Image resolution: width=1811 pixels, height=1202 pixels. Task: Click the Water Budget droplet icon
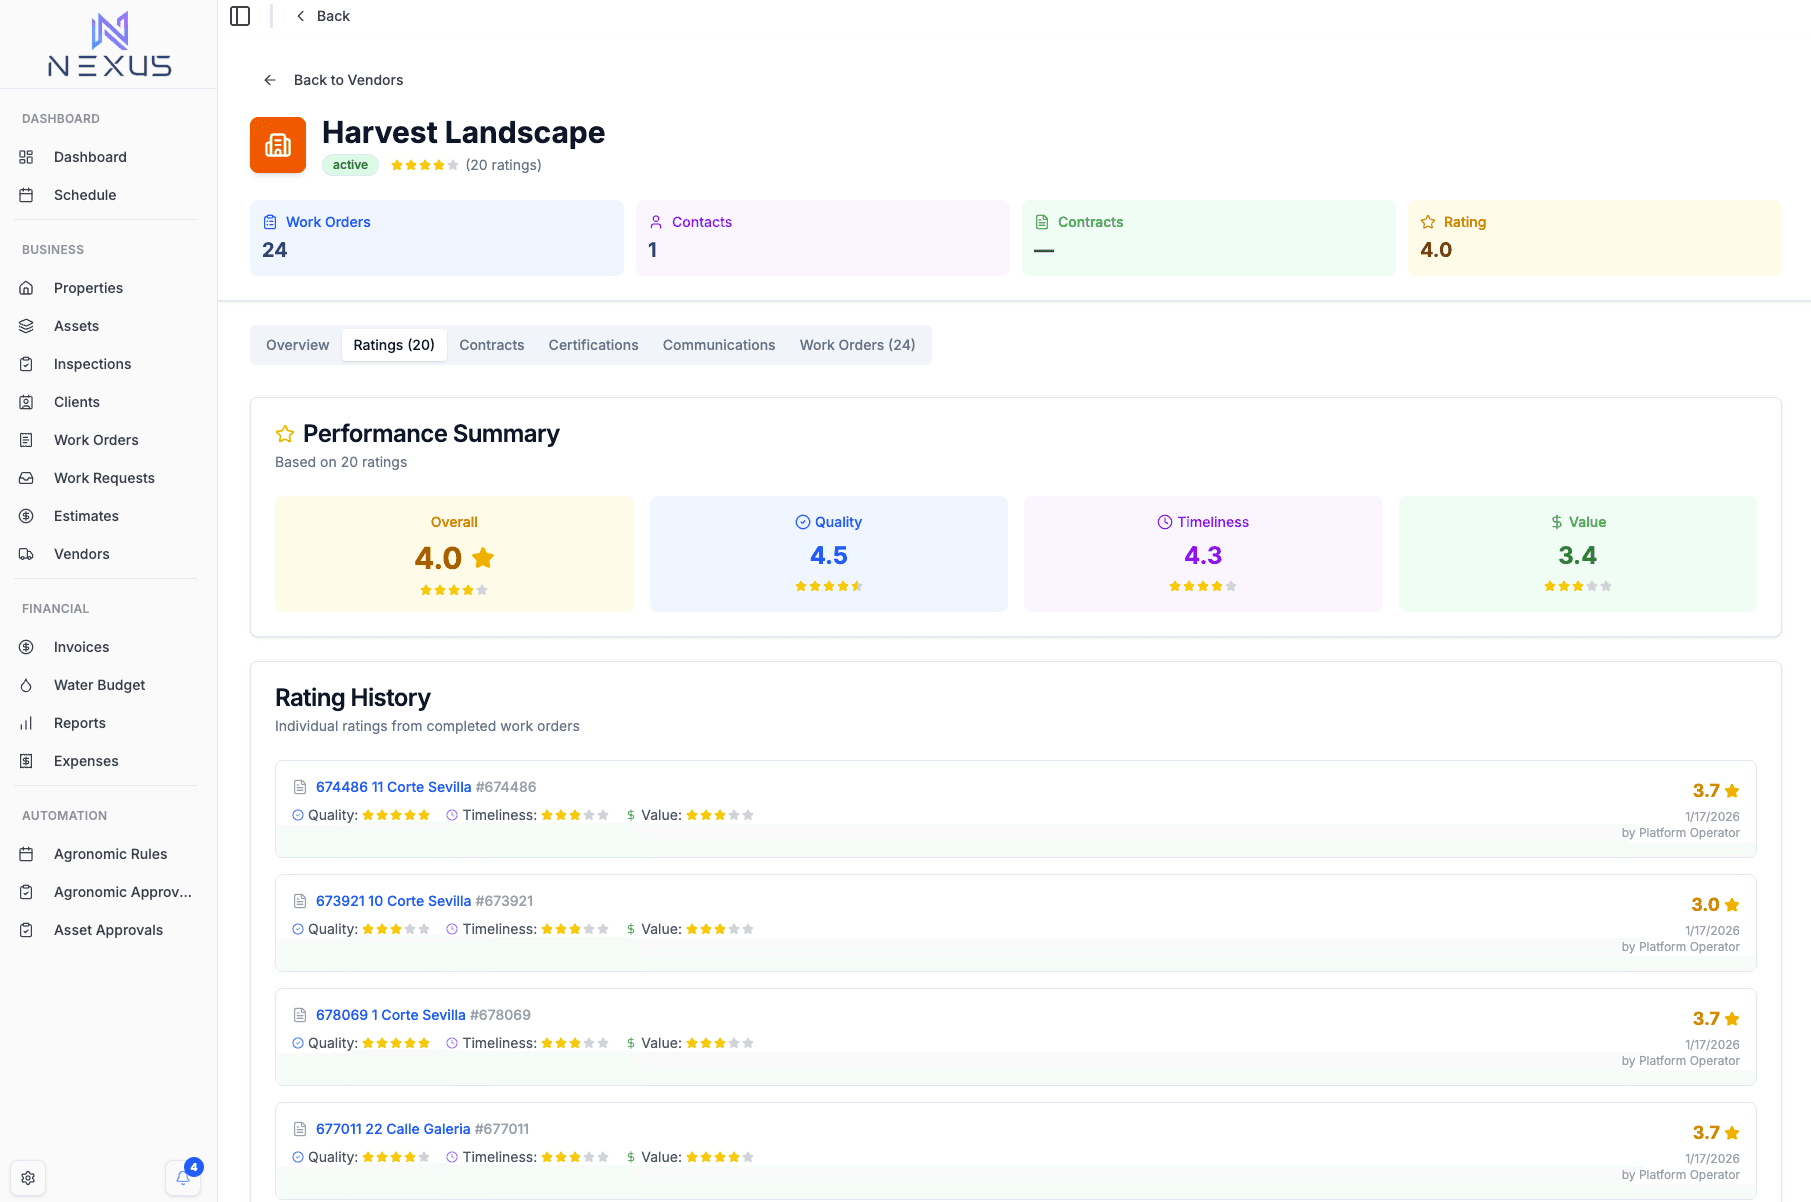(x=27, y=685)
